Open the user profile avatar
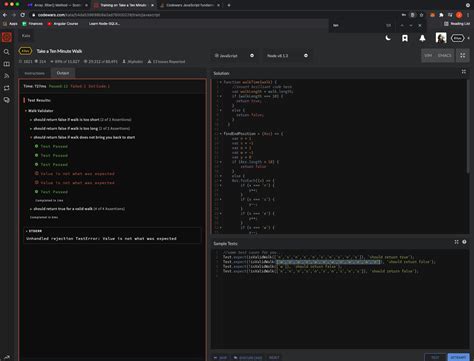Image resolution: width=474 pixels, height=361 pixels. (441, 38)
